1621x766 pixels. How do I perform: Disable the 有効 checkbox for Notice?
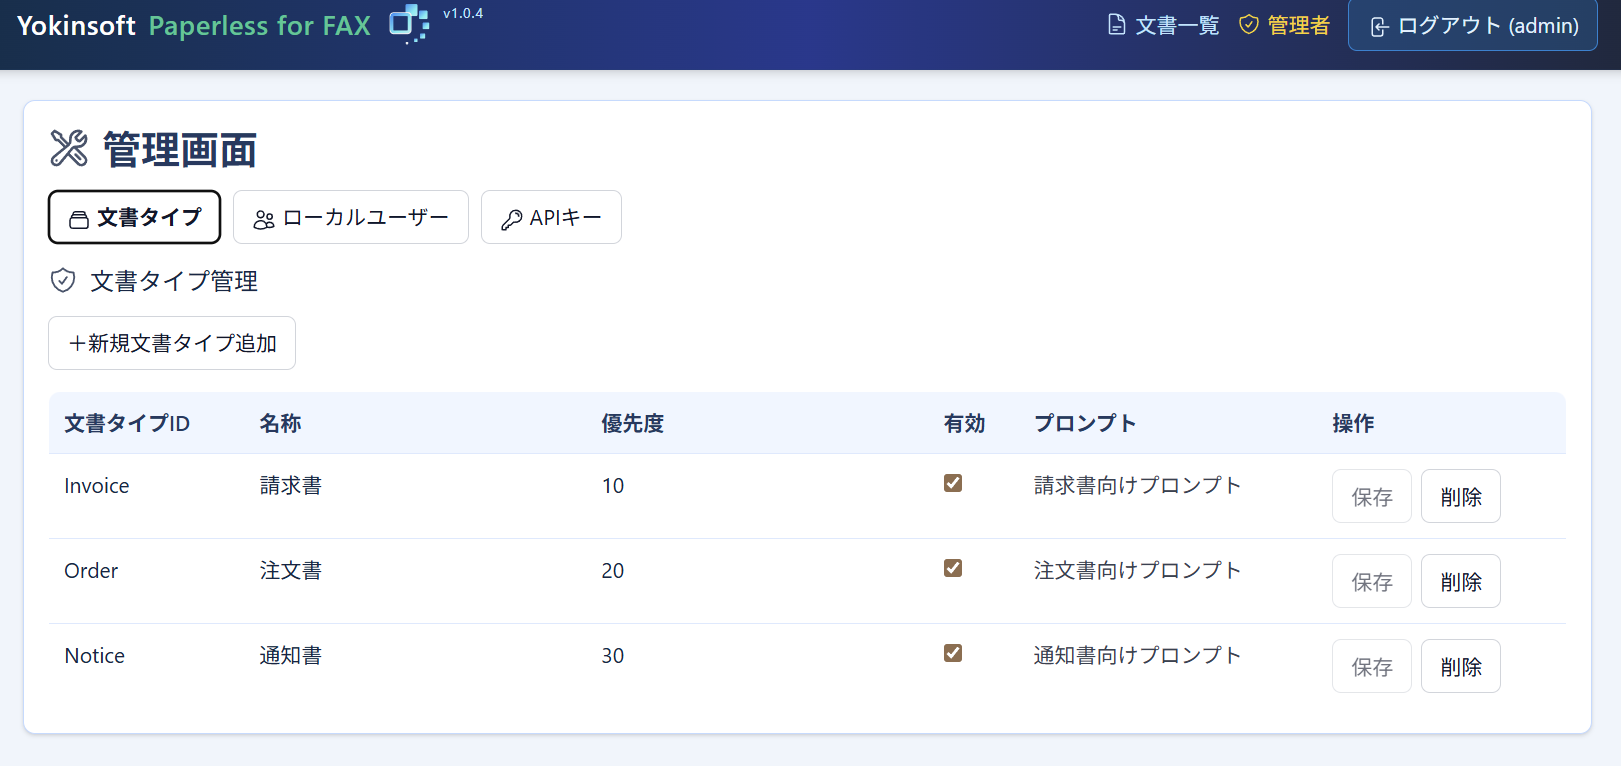(953, 653)
